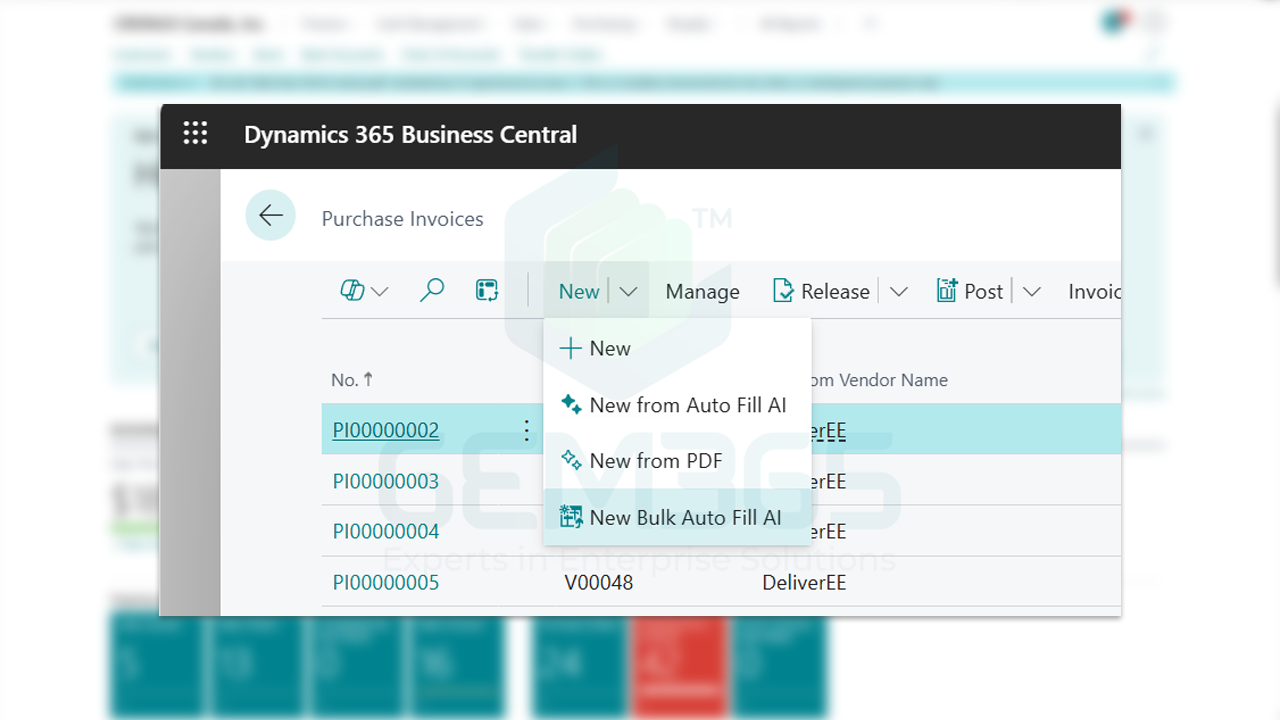Choose plain New from the dropdown menu
Screen dimensions: 1280x720
(677, 348)
